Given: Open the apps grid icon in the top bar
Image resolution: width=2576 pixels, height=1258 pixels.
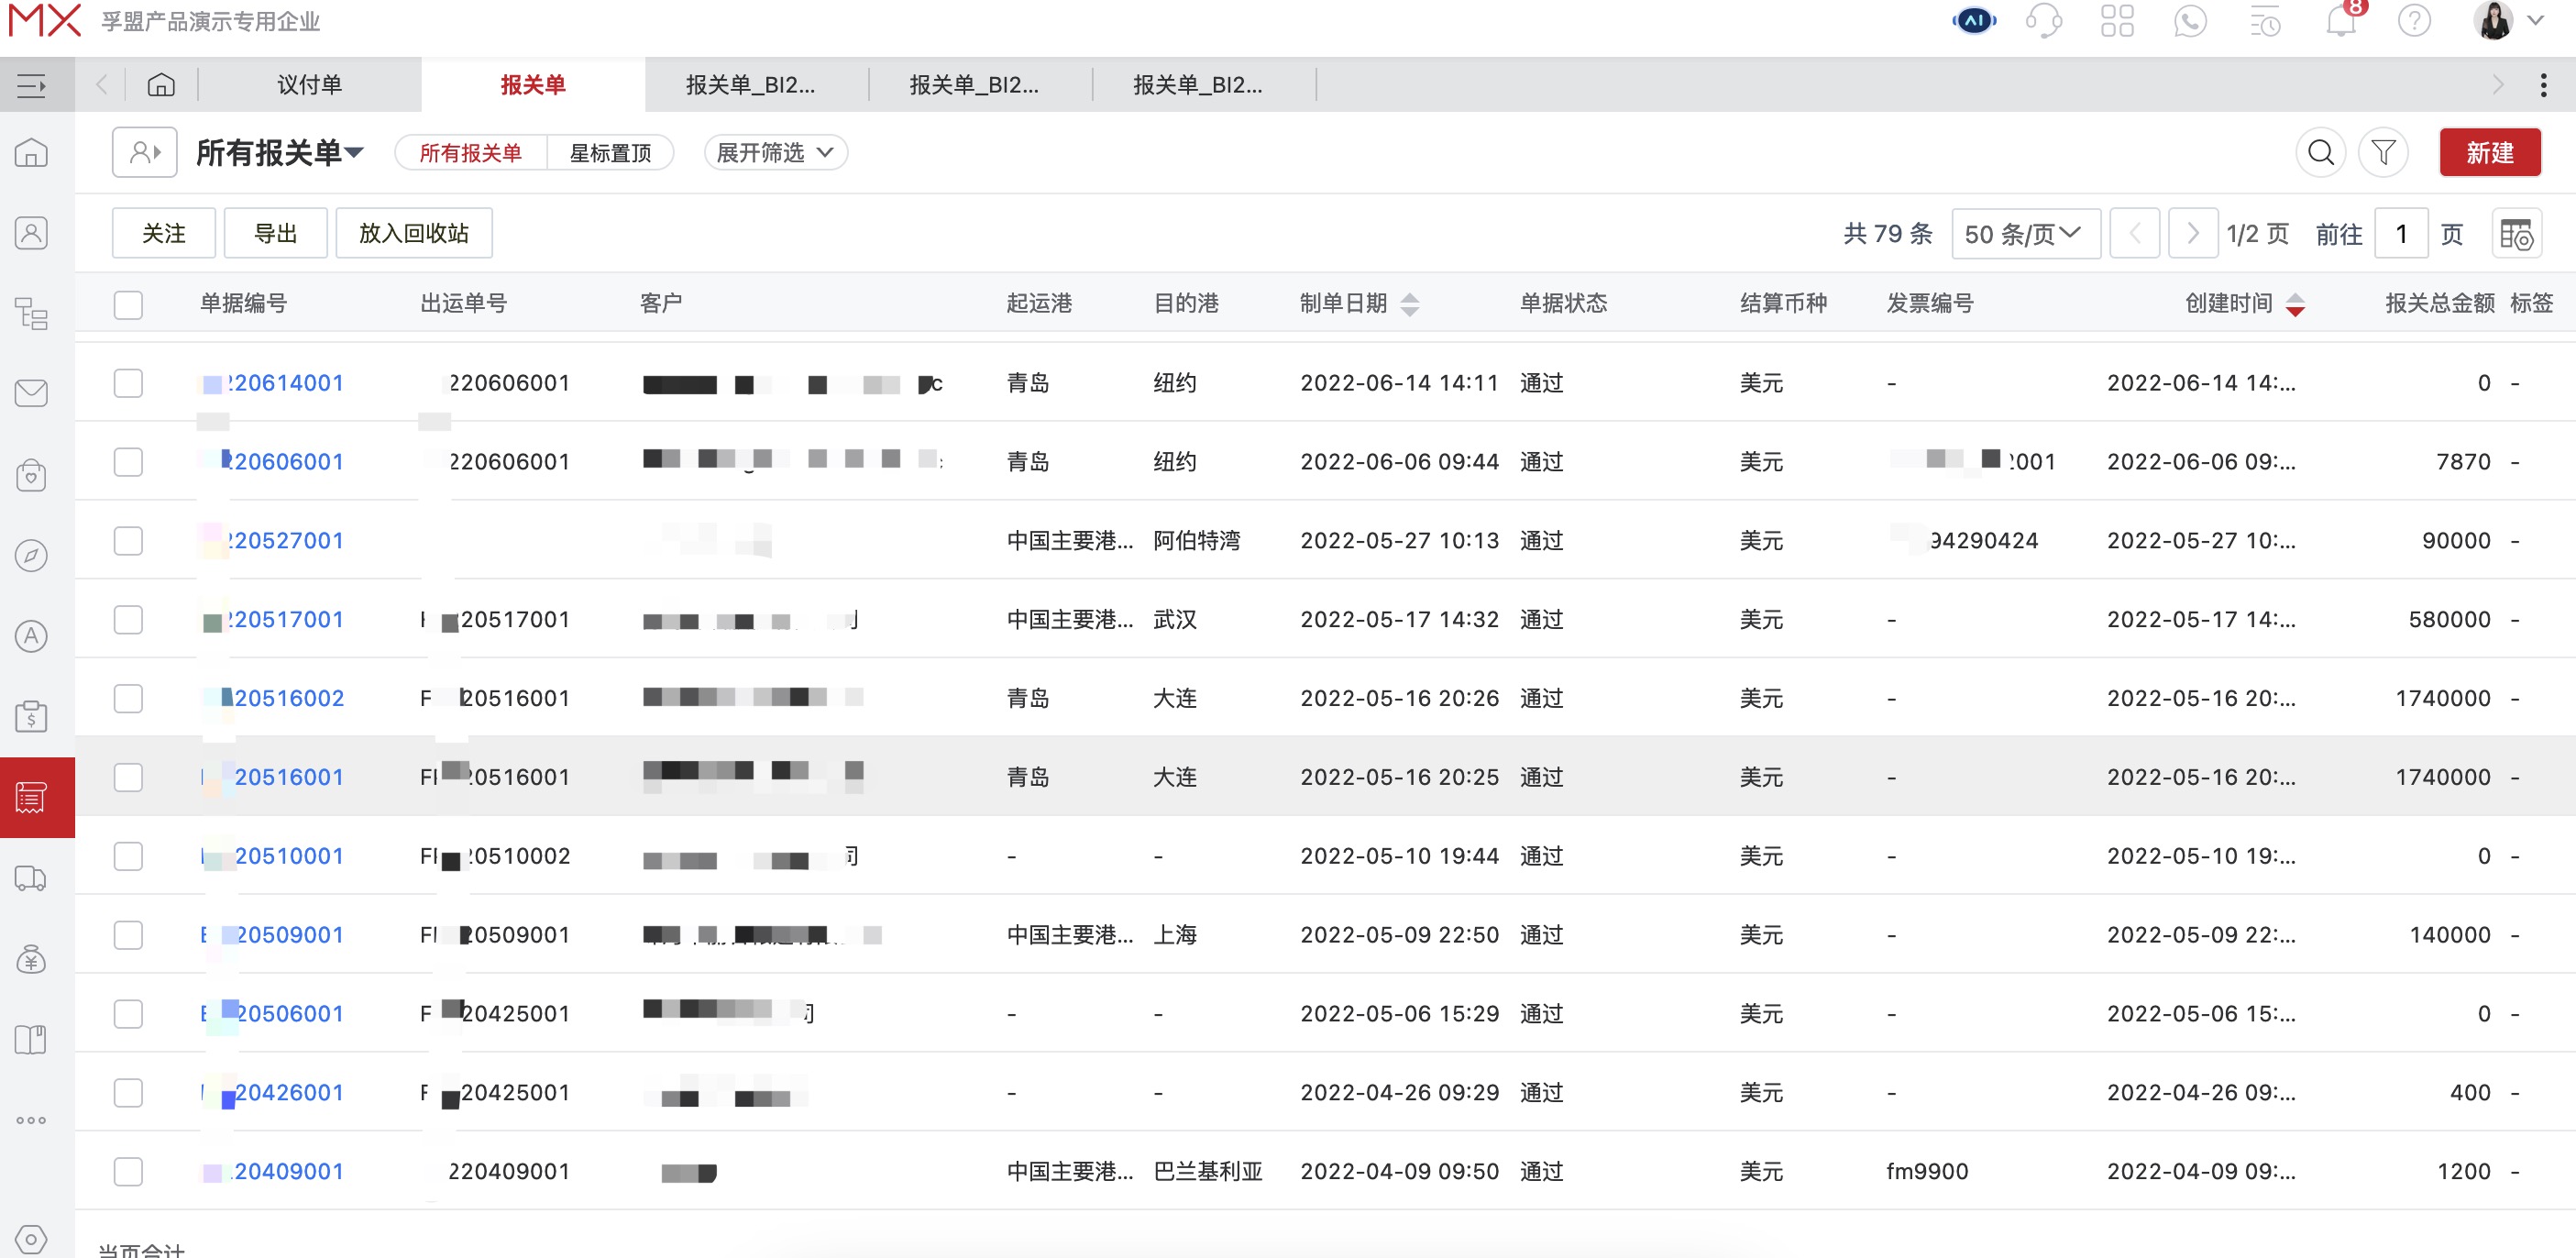Looking at the screenshot, I should coord(2118,20).
